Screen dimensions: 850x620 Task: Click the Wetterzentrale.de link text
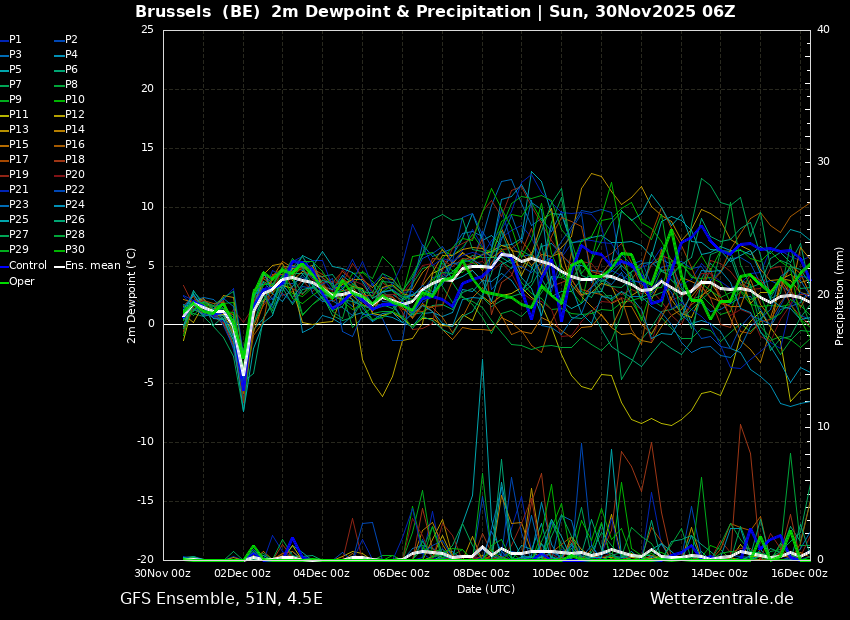(x=721, y=599)
